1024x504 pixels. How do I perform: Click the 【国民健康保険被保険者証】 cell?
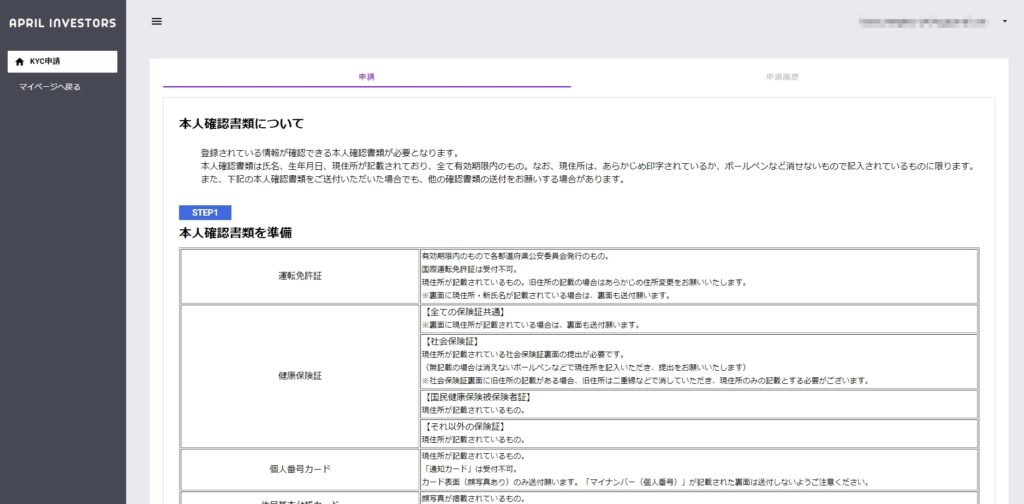click(698, 404)
